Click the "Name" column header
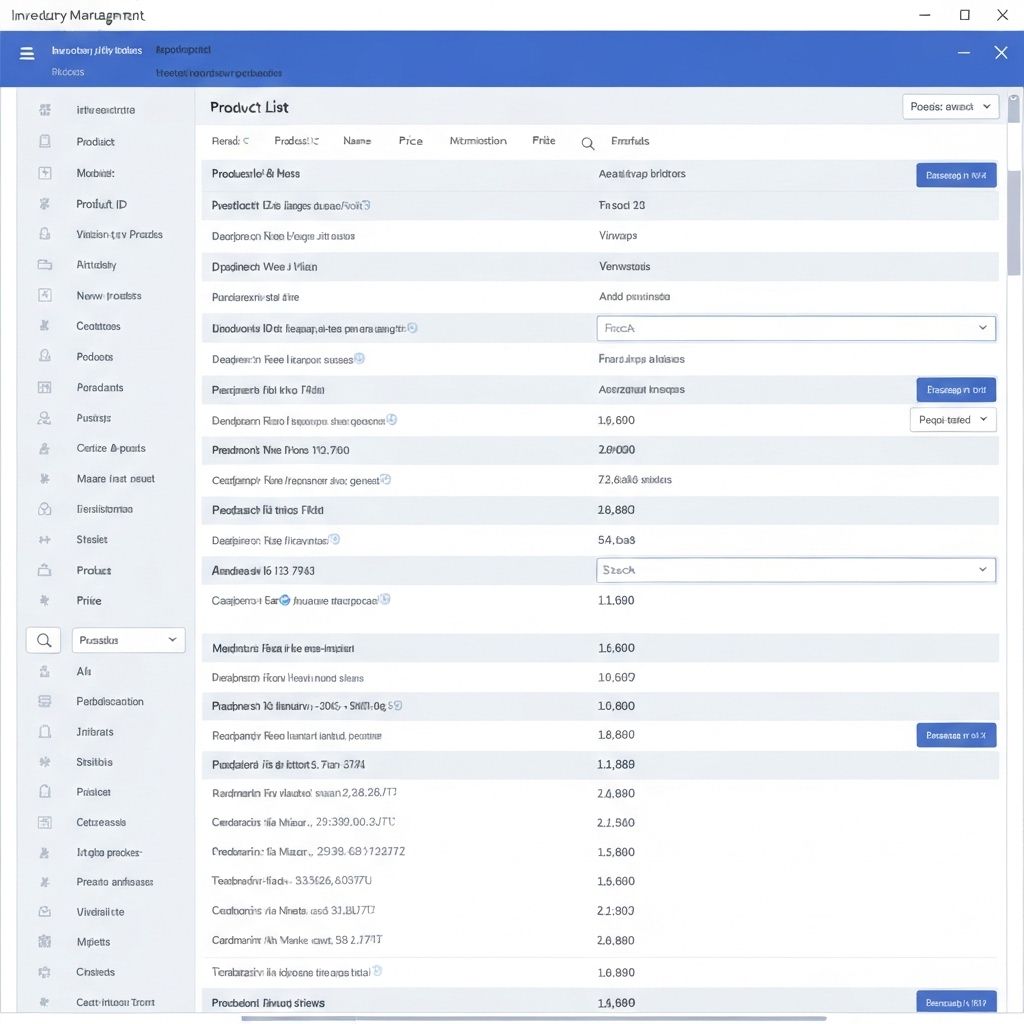The width and height of the screenshot is (1024, 1024). [x=357, y=141]
